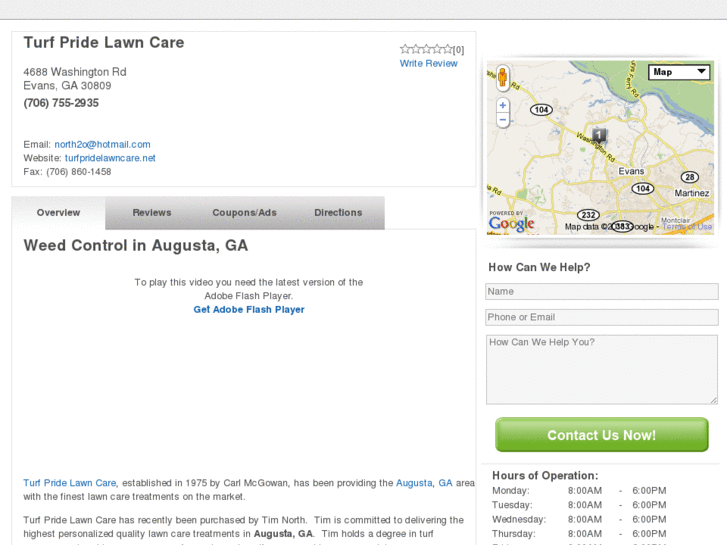Open the Map type dropdown

coord(679,72)
